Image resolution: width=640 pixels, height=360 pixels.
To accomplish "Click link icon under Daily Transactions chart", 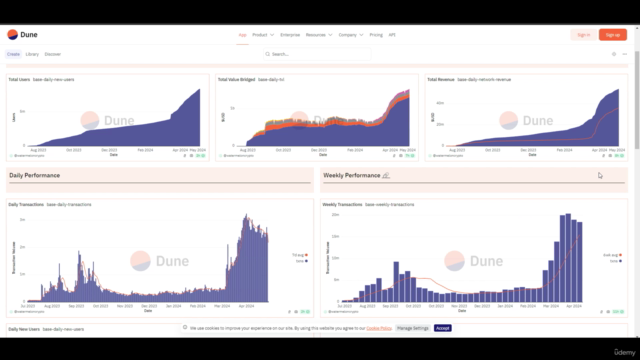I will coord(289,311).
